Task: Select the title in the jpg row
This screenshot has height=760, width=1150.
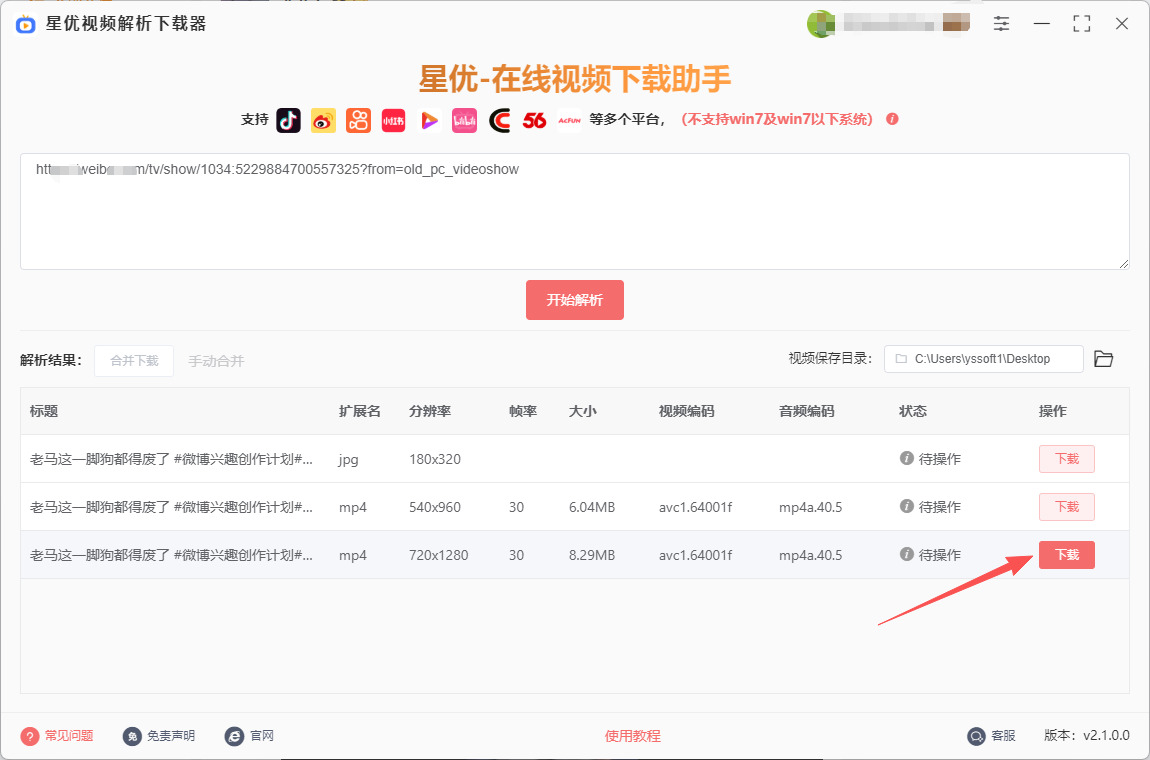Action: [172, 459]
